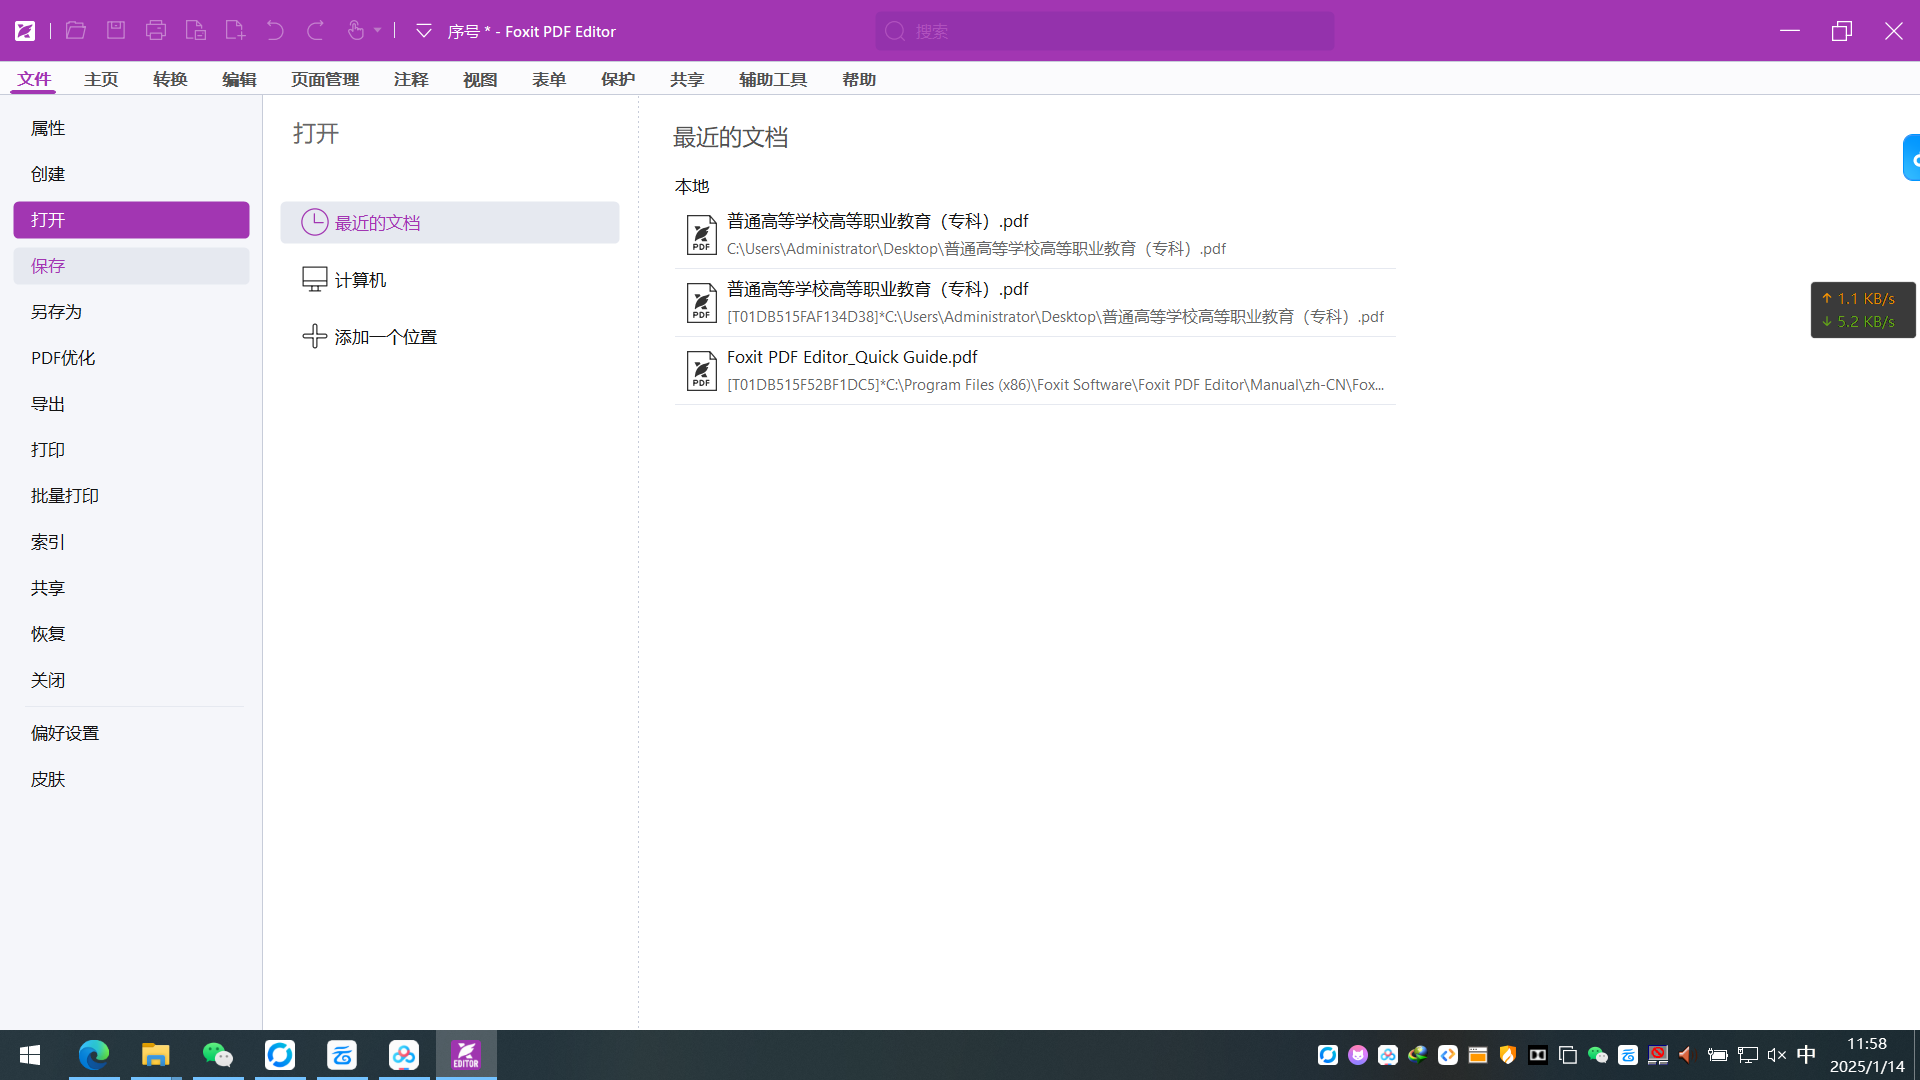Click the Undo arrow in quick toolbar

pos(275,31)
